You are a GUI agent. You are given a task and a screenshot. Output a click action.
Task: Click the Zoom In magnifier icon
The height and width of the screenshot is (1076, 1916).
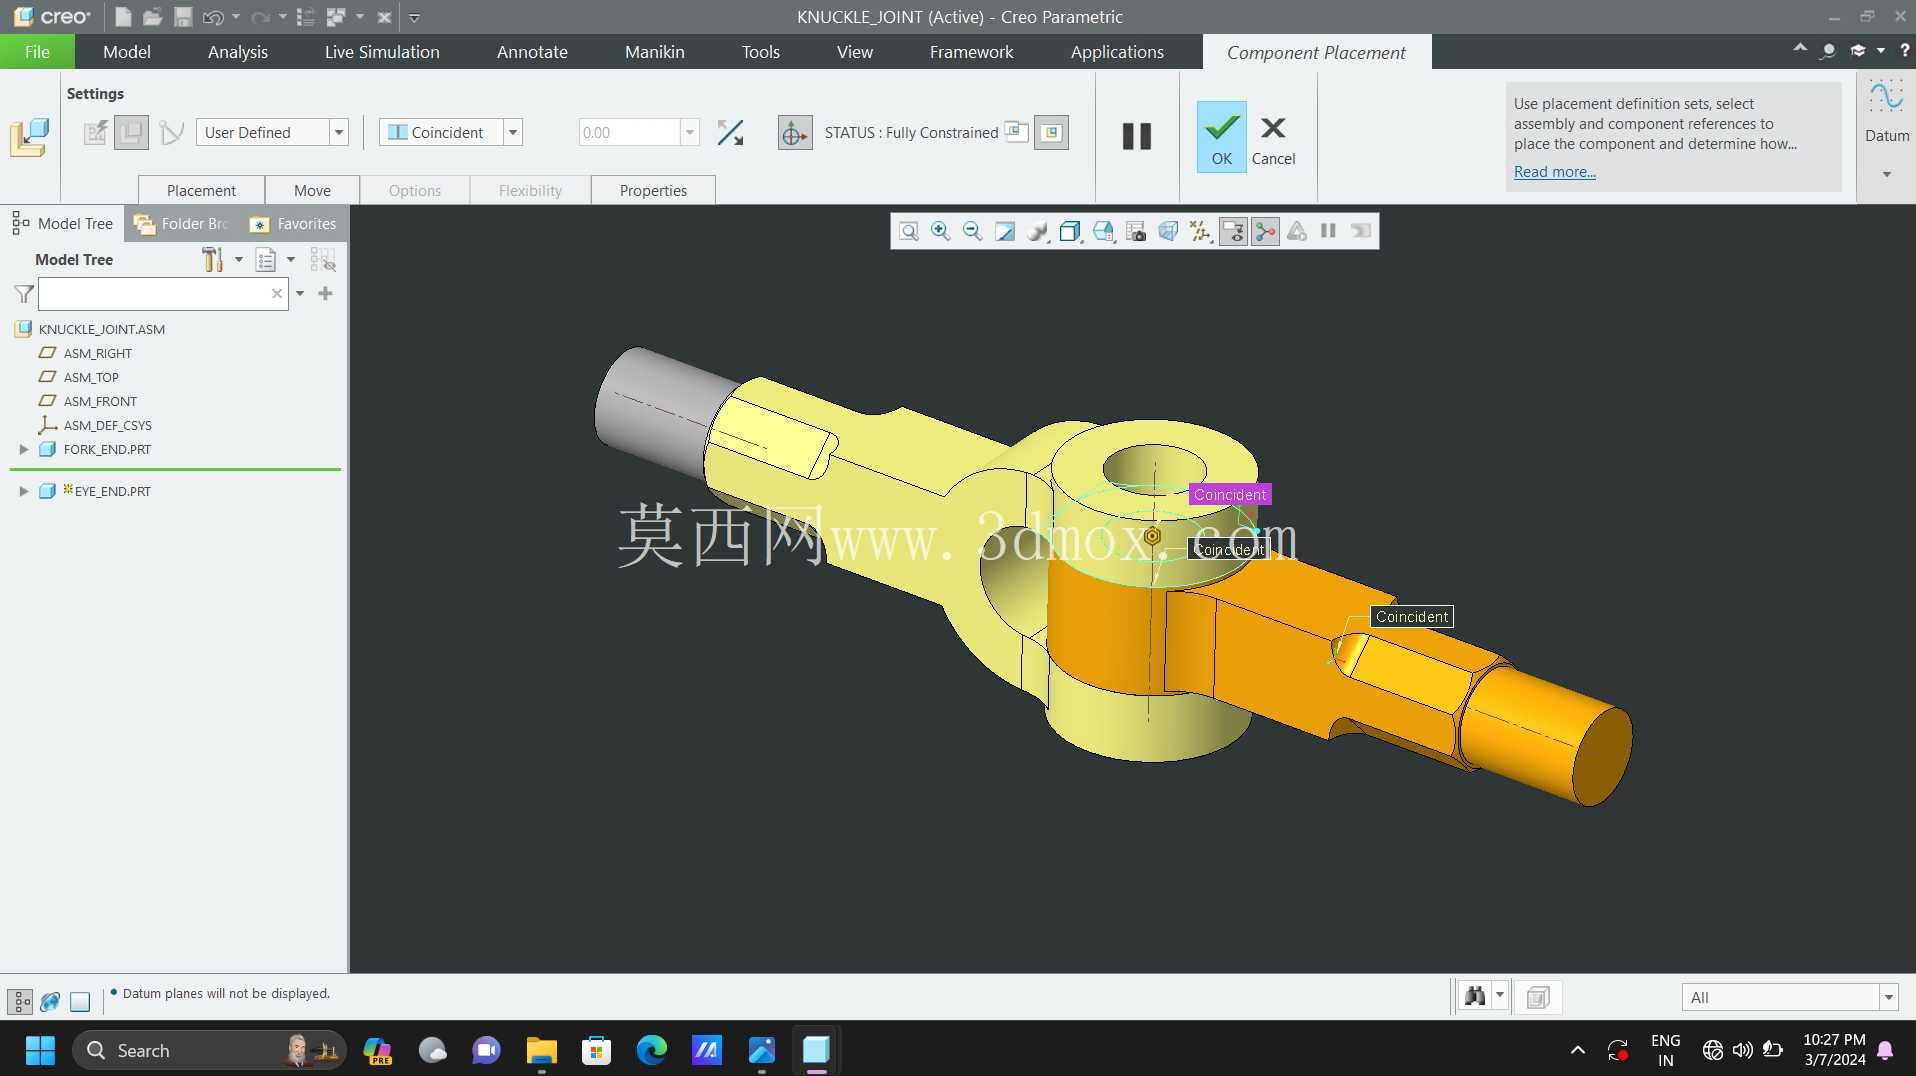940,232
